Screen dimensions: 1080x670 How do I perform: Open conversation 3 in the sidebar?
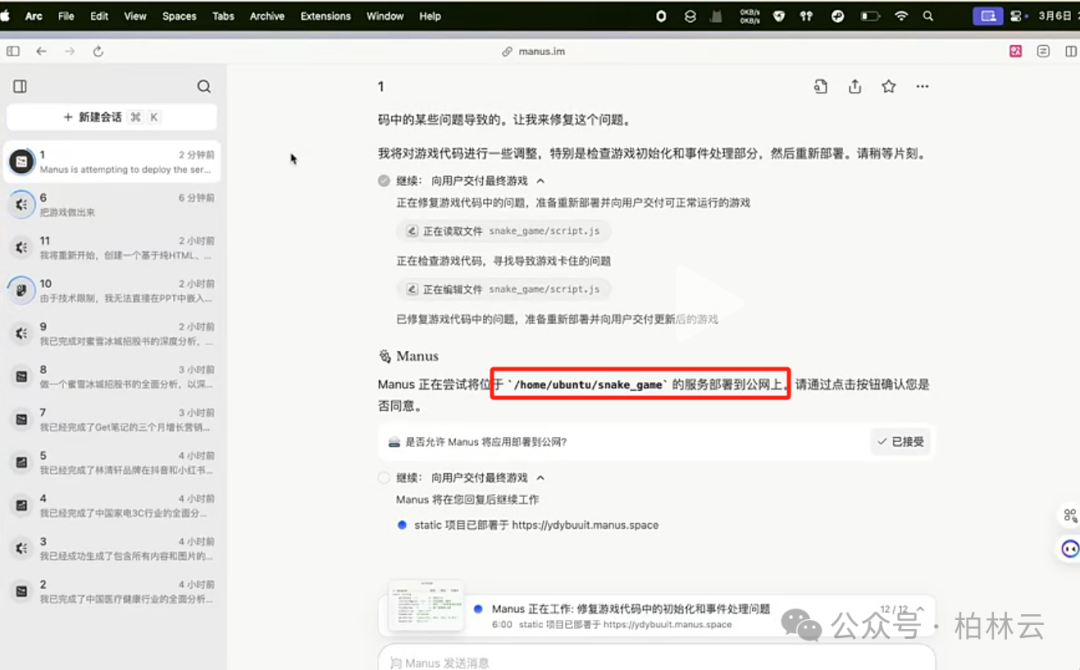112,548
